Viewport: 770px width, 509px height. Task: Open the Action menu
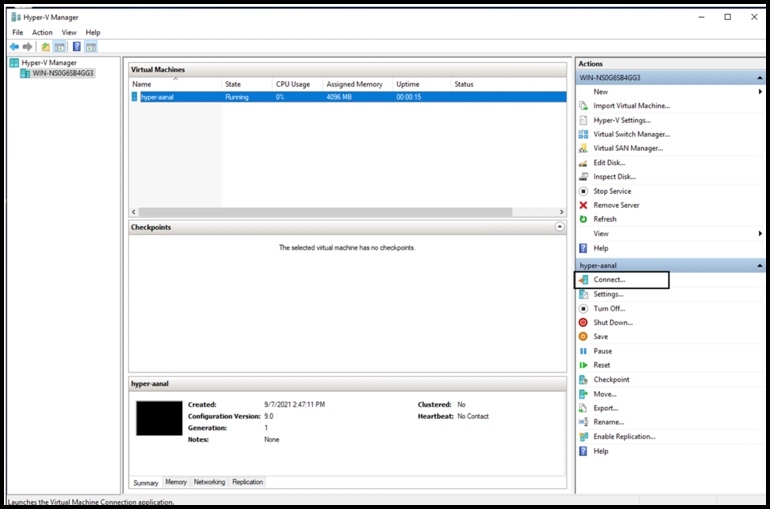pos(42,32)
